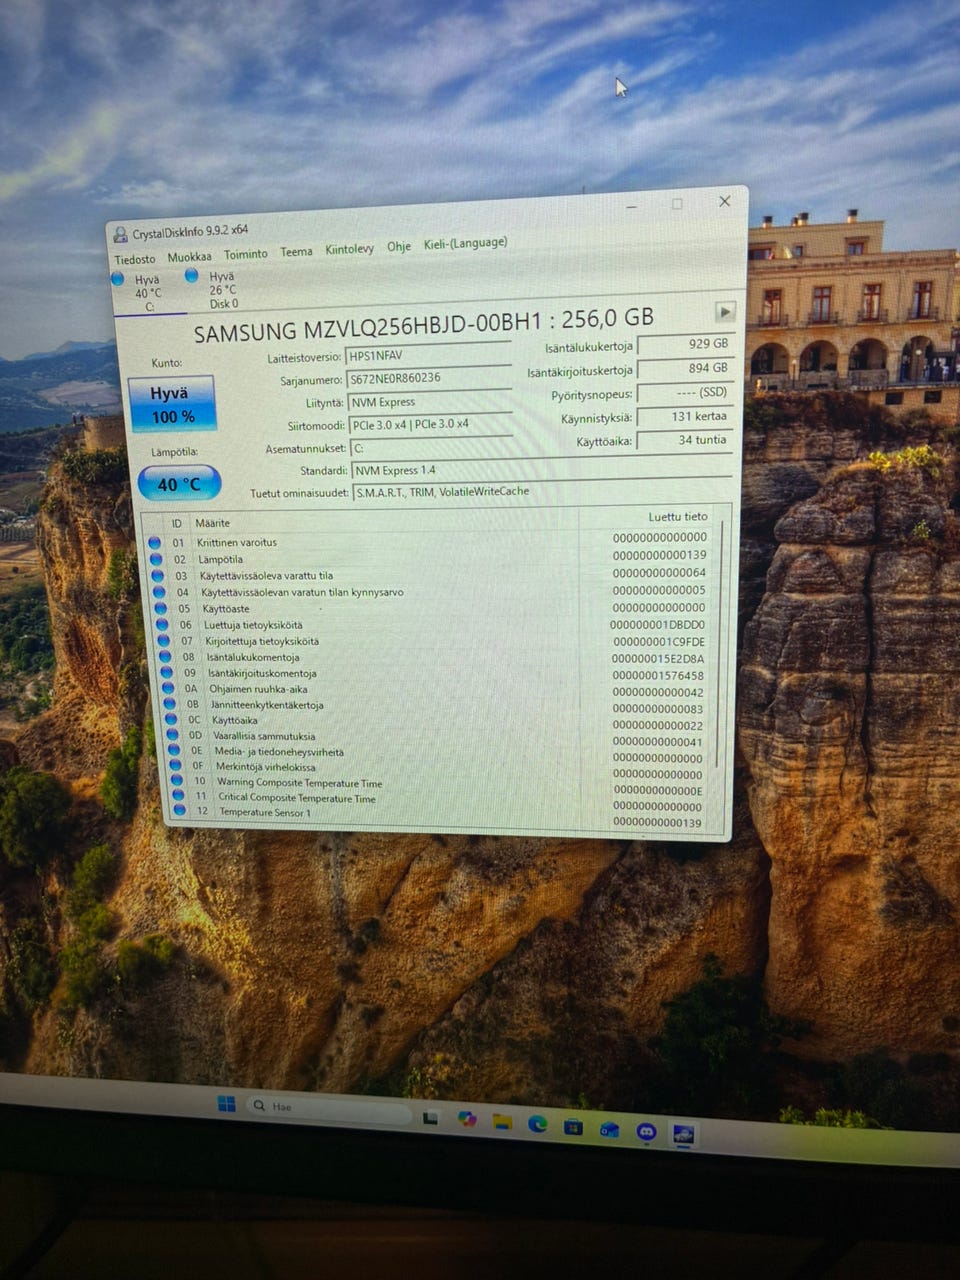Click status dot for attribute 02 Lämpötila
This screenshot has height=1280, width=960.
click(x=155, y=559)
